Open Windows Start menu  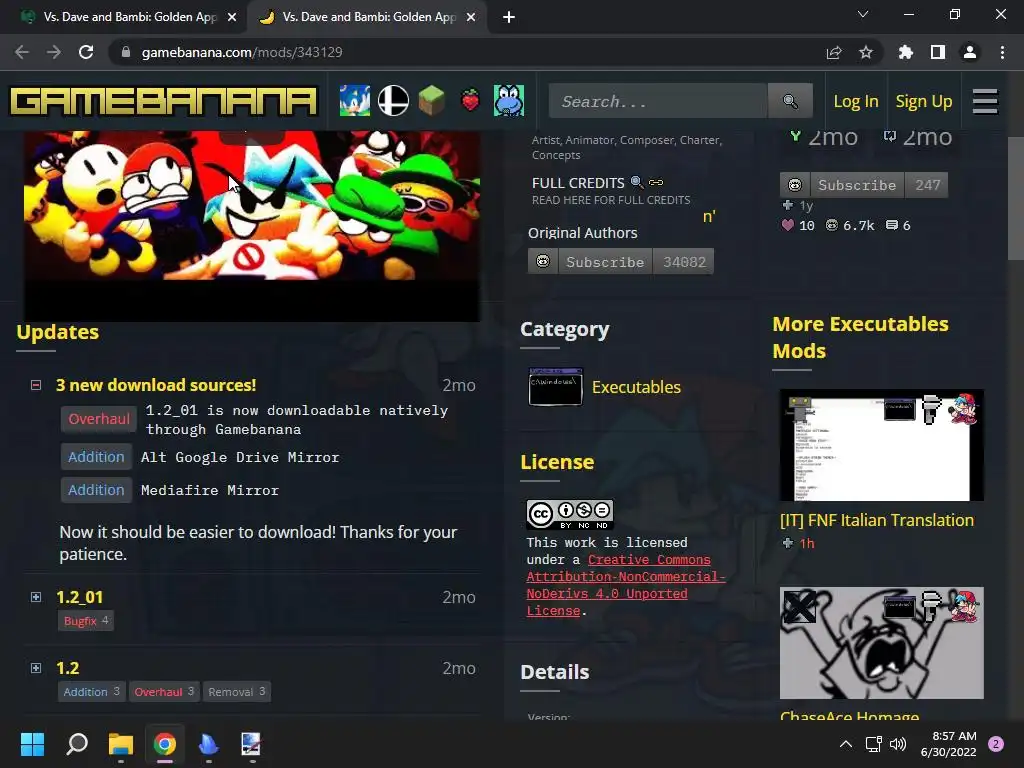click(x=32, y=744)
